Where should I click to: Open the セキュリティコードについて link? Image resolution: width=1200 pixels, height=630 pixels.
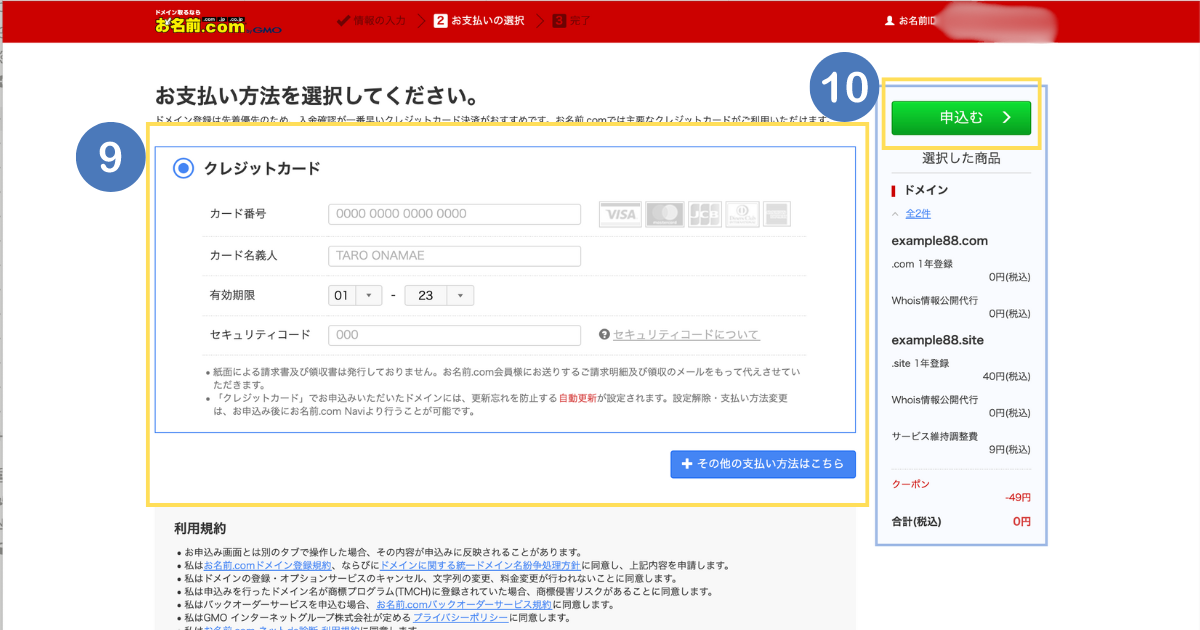point(685,335)
